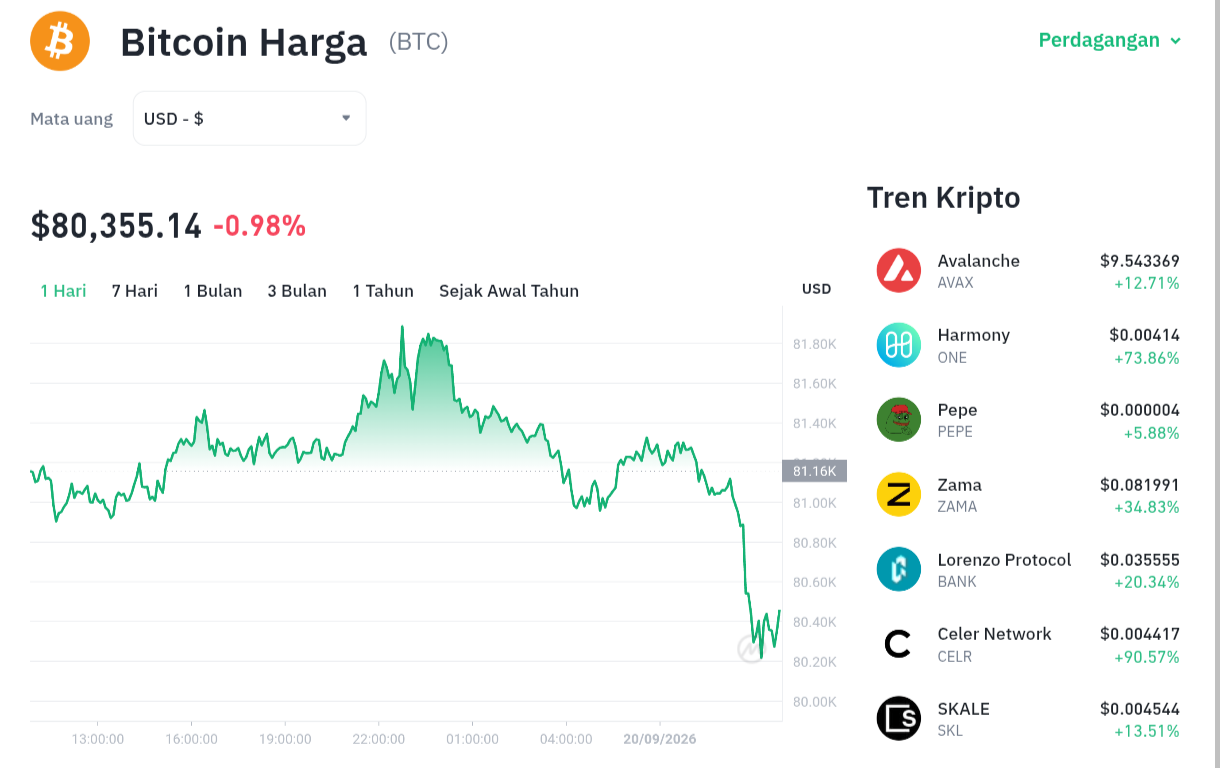The width and height of the screenshot is (1220, 768).
Task: Select the 1 Bulan chart range
Action: click(213, 291)
